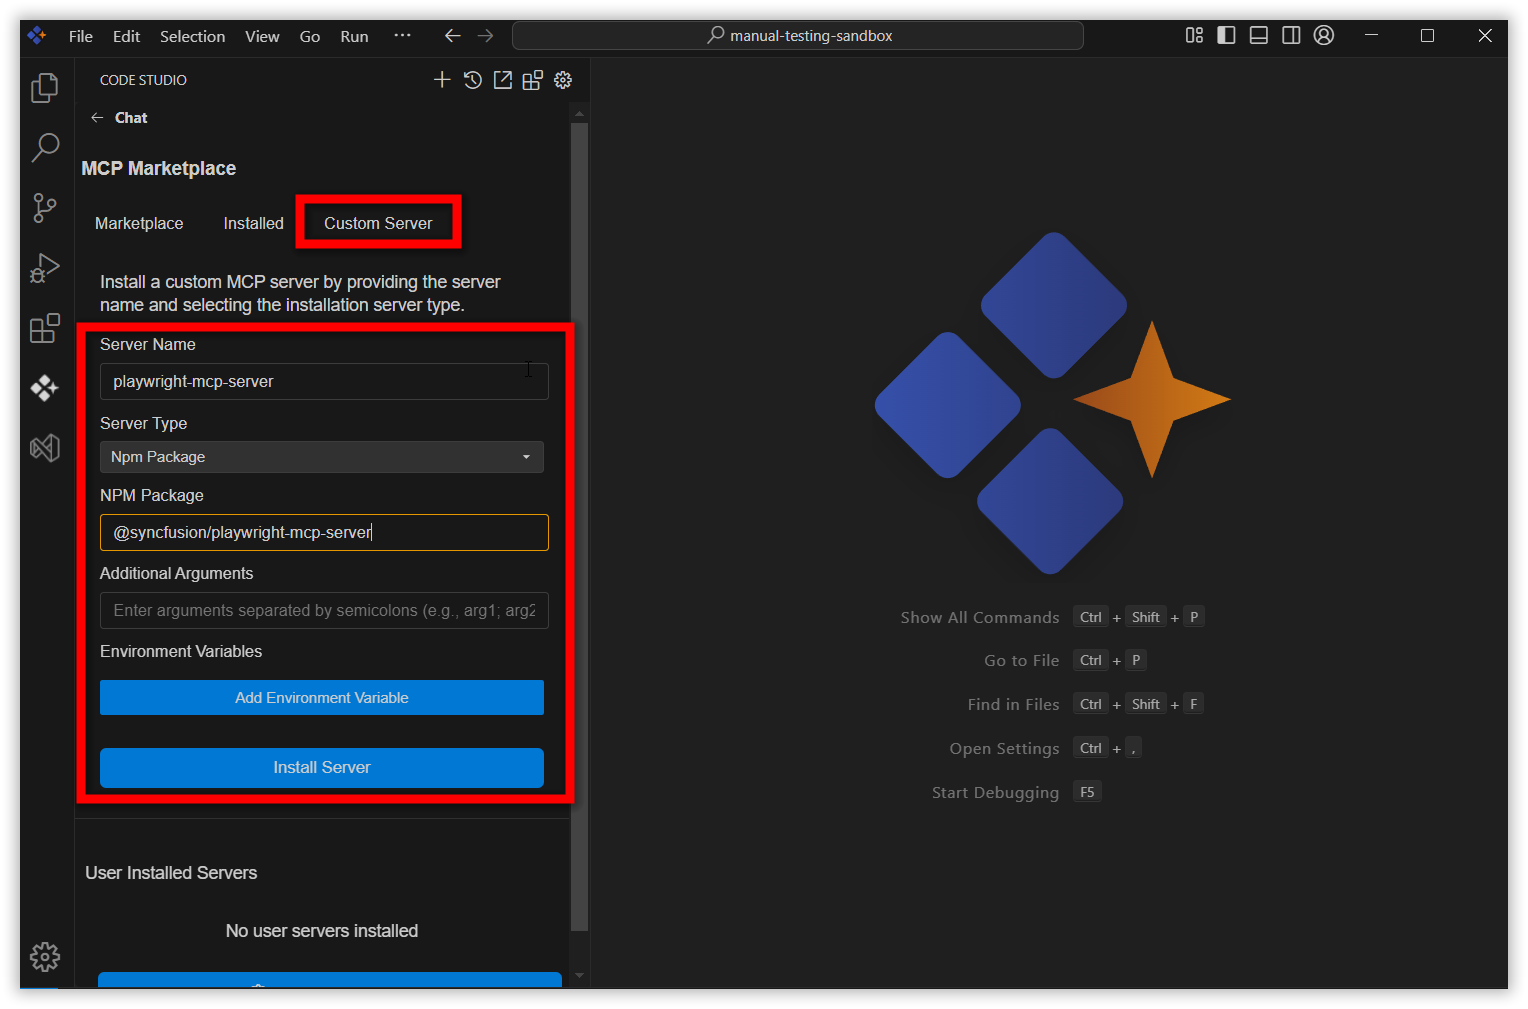The height and width of the screenshot is (1009, 1528).
Task: Click the sidebar scrollbar down arrow
Action: [x=579, y=975]
